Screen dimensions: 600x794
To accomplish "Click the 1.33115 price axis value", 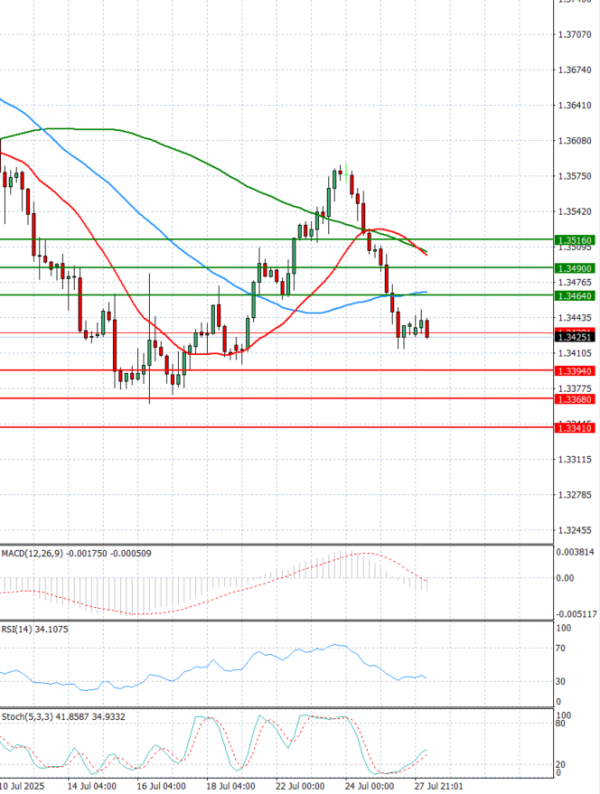I will click(575, 459).
